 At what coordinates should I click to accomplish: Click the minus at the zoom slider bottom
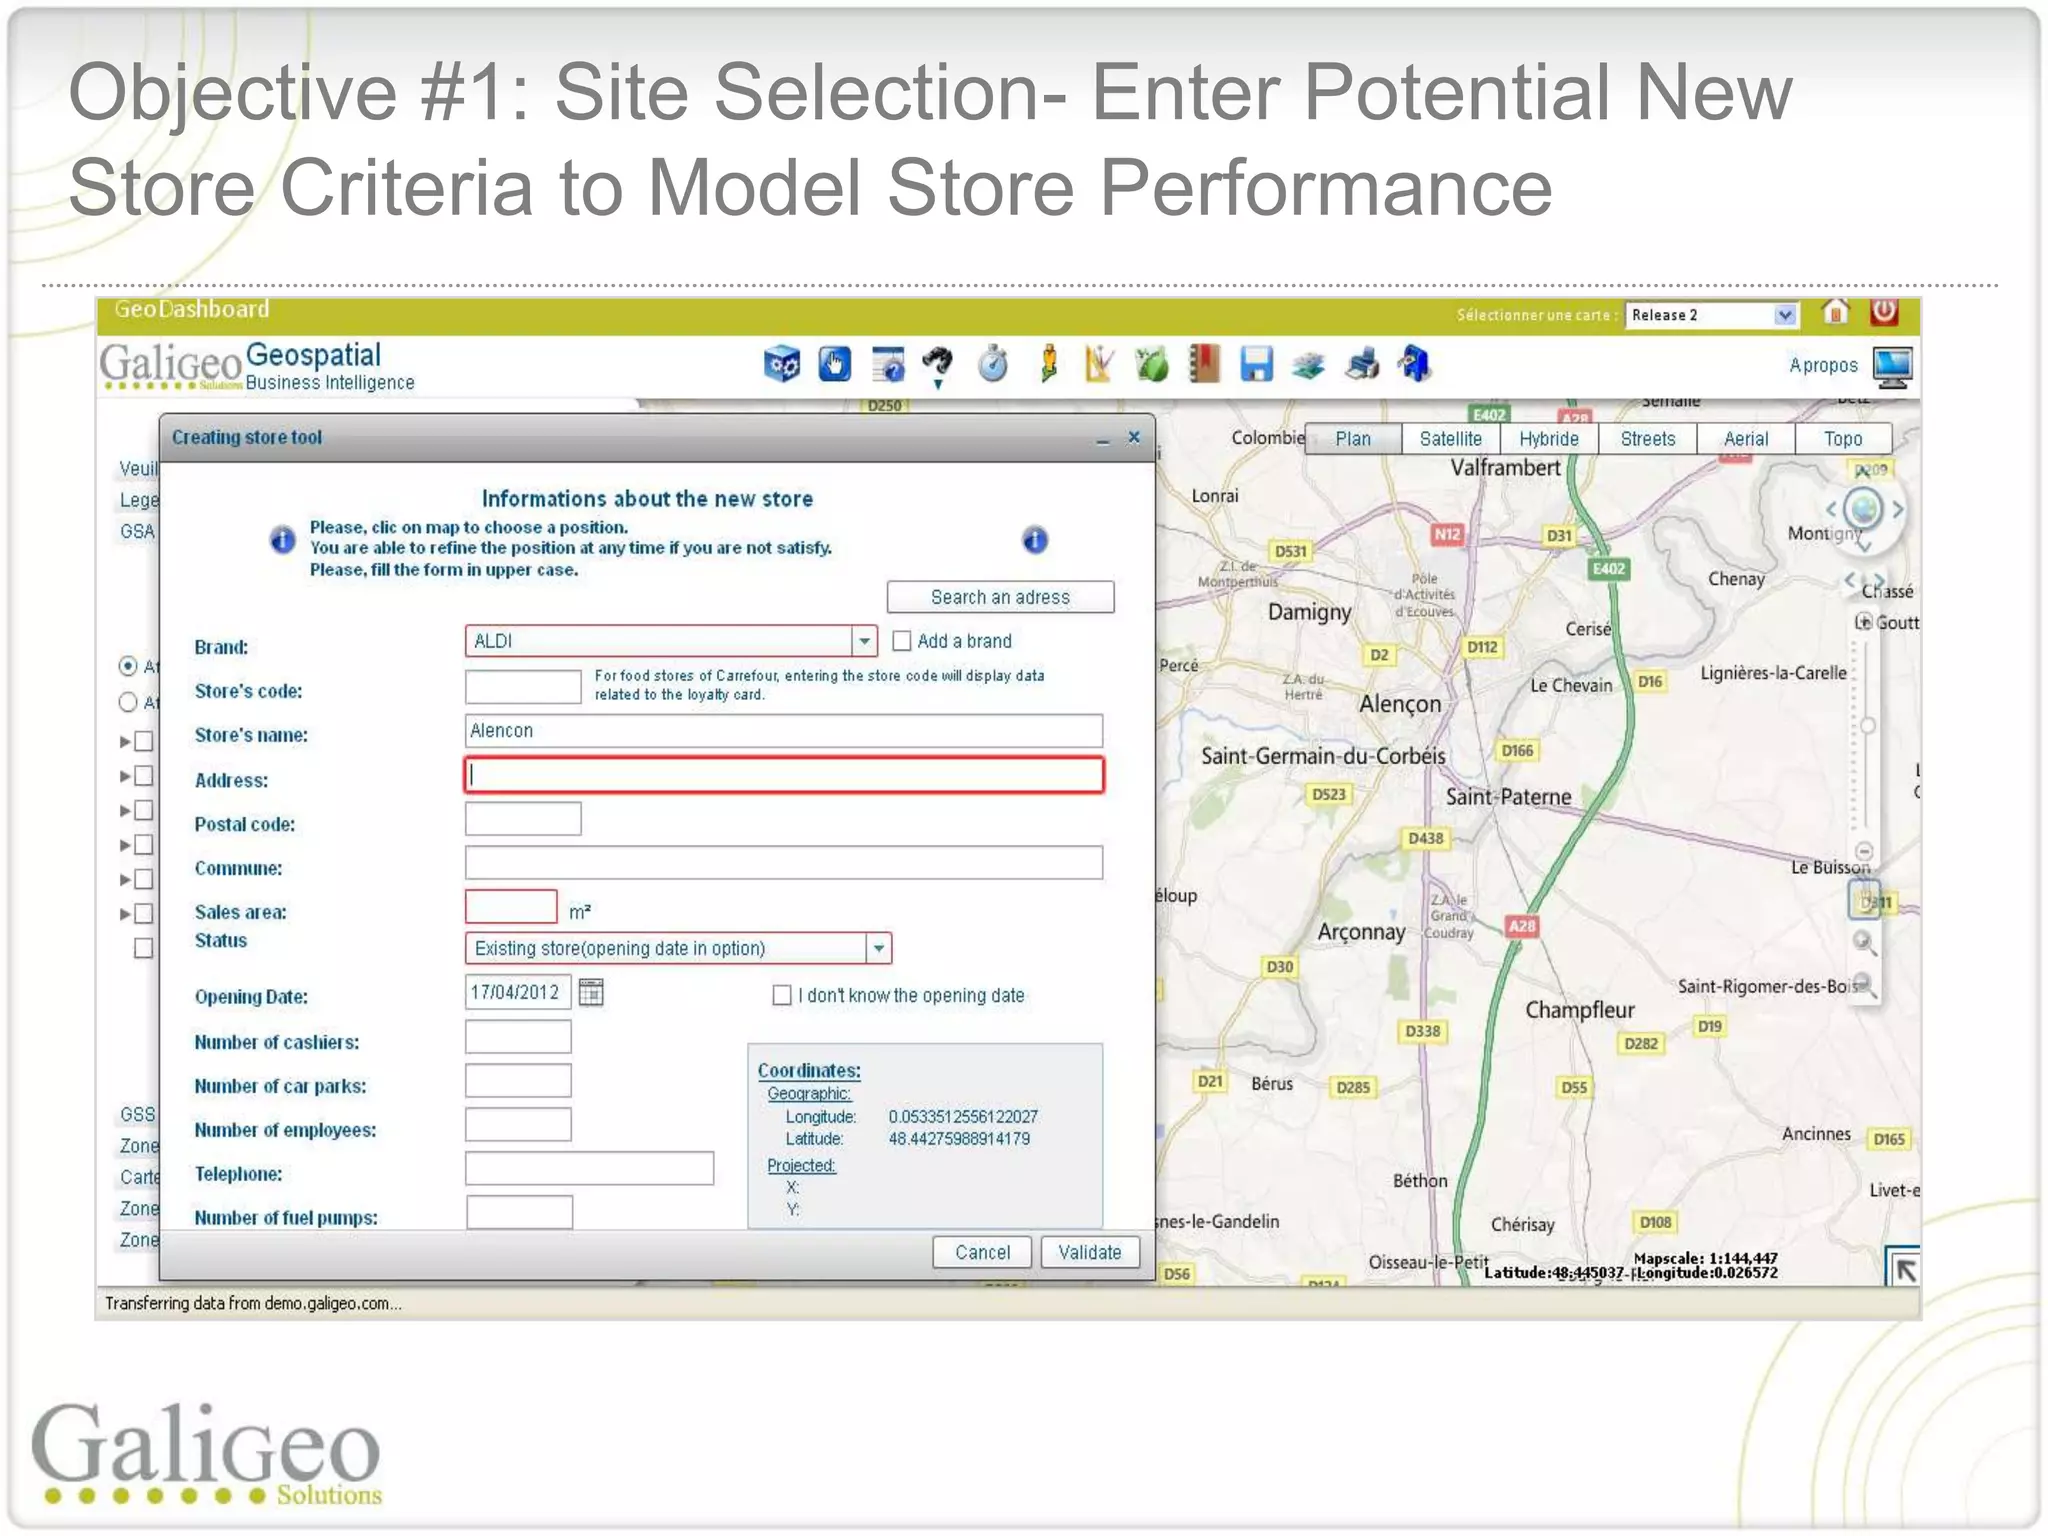(x=1864, y=851)
